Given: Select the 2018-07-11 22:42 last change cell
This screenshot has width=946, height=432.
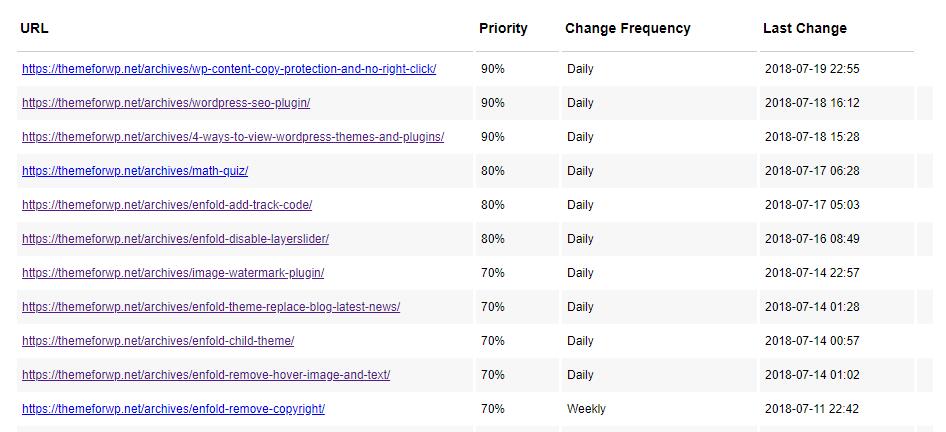Looking at the screenshot, I should click(x=812, y=409).
